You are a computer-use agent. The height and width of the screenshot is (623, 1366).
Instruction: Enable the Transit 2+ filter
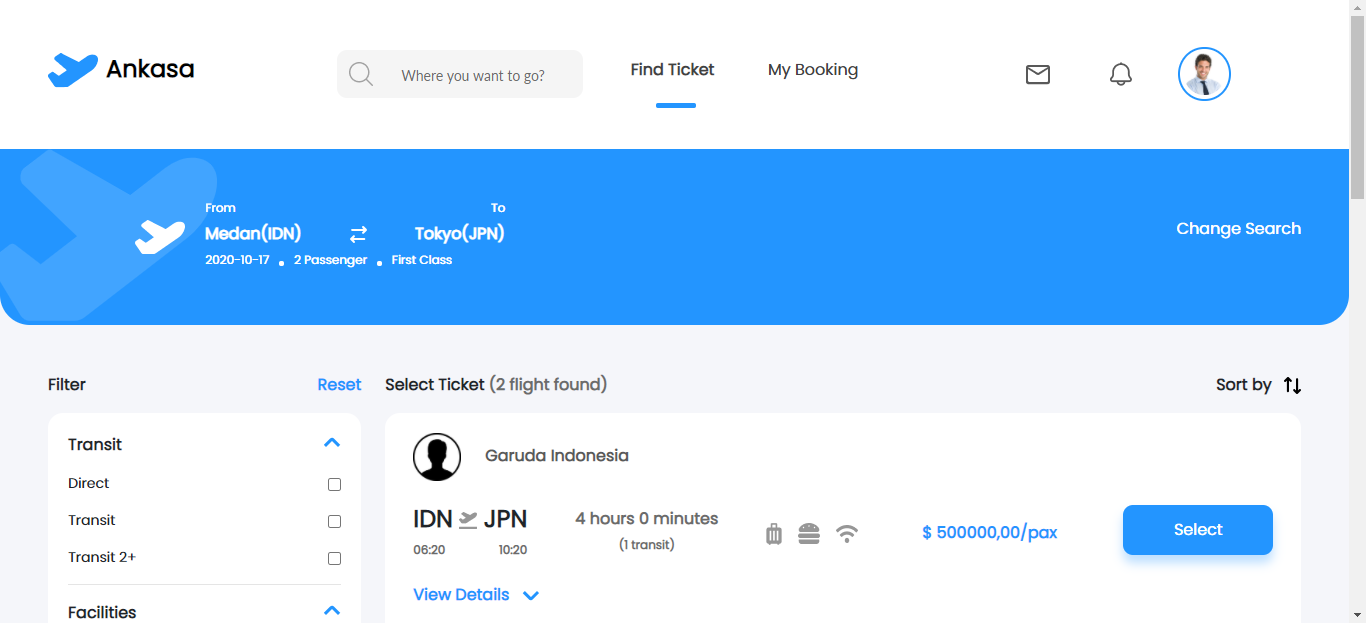[334, 558]
